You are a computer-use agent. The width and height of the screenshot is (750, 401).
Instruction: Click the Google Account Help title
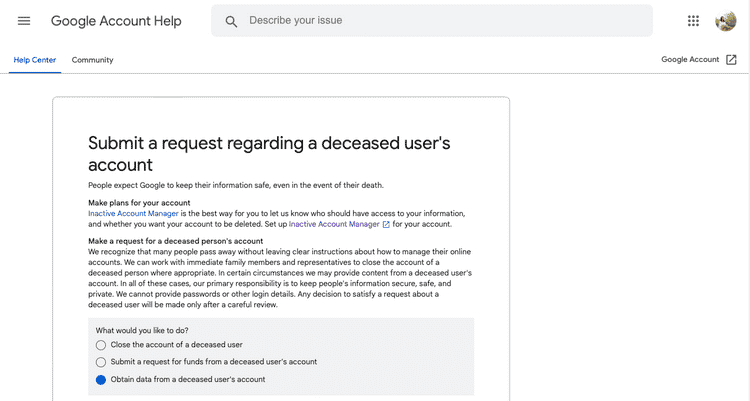tap(116, 21)
